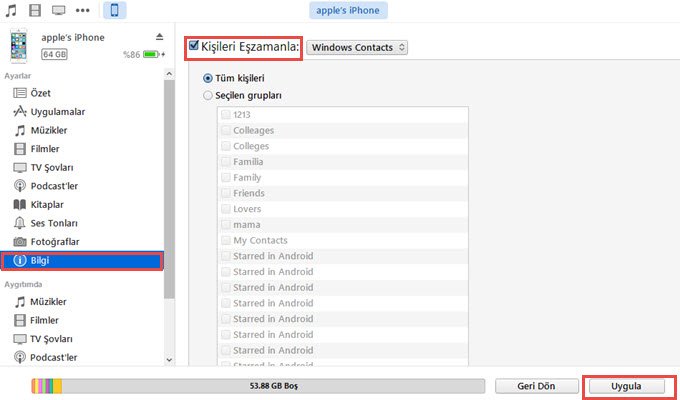Screen dimensions: 680x400
Task: Open the Windows Contacts dropdown
Action: pos(357,47)
